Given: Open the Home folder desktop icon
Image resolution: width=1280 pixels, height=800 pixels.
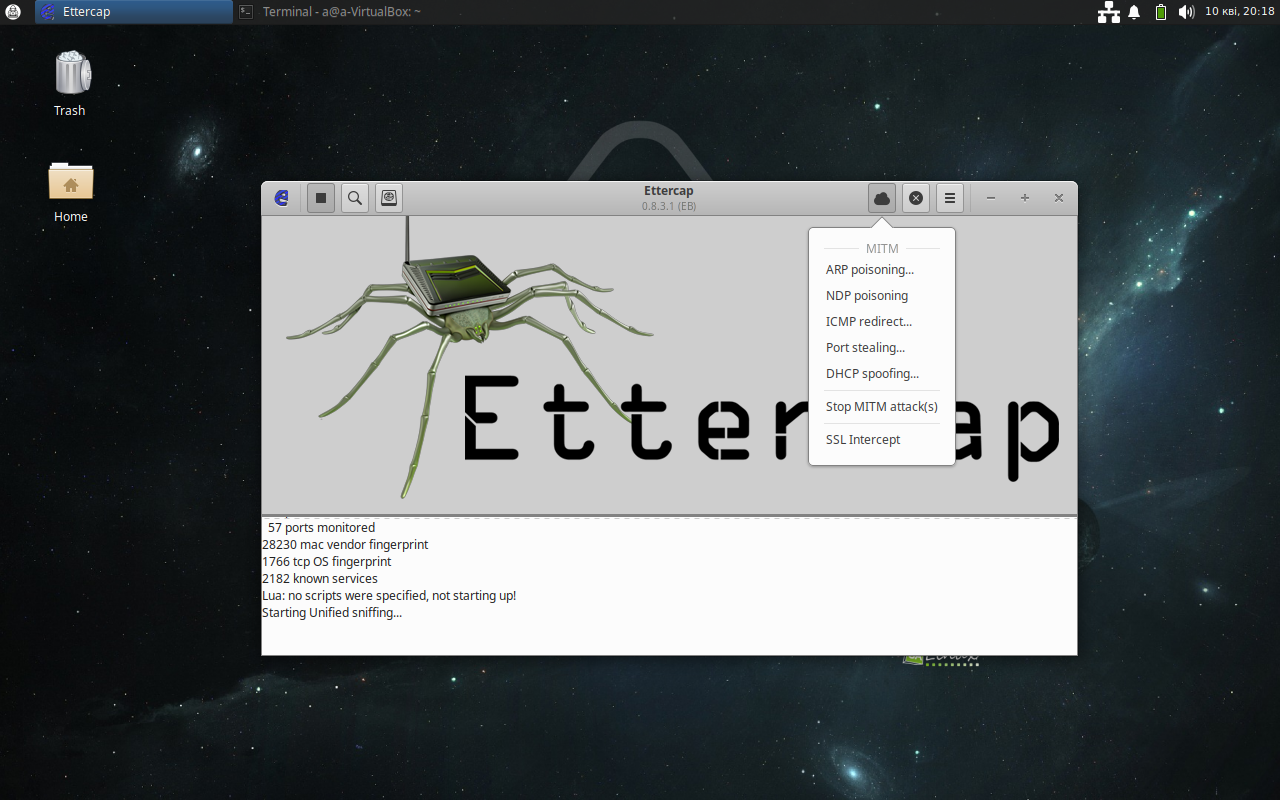Looking at the screenshot, I should (70, 192).
